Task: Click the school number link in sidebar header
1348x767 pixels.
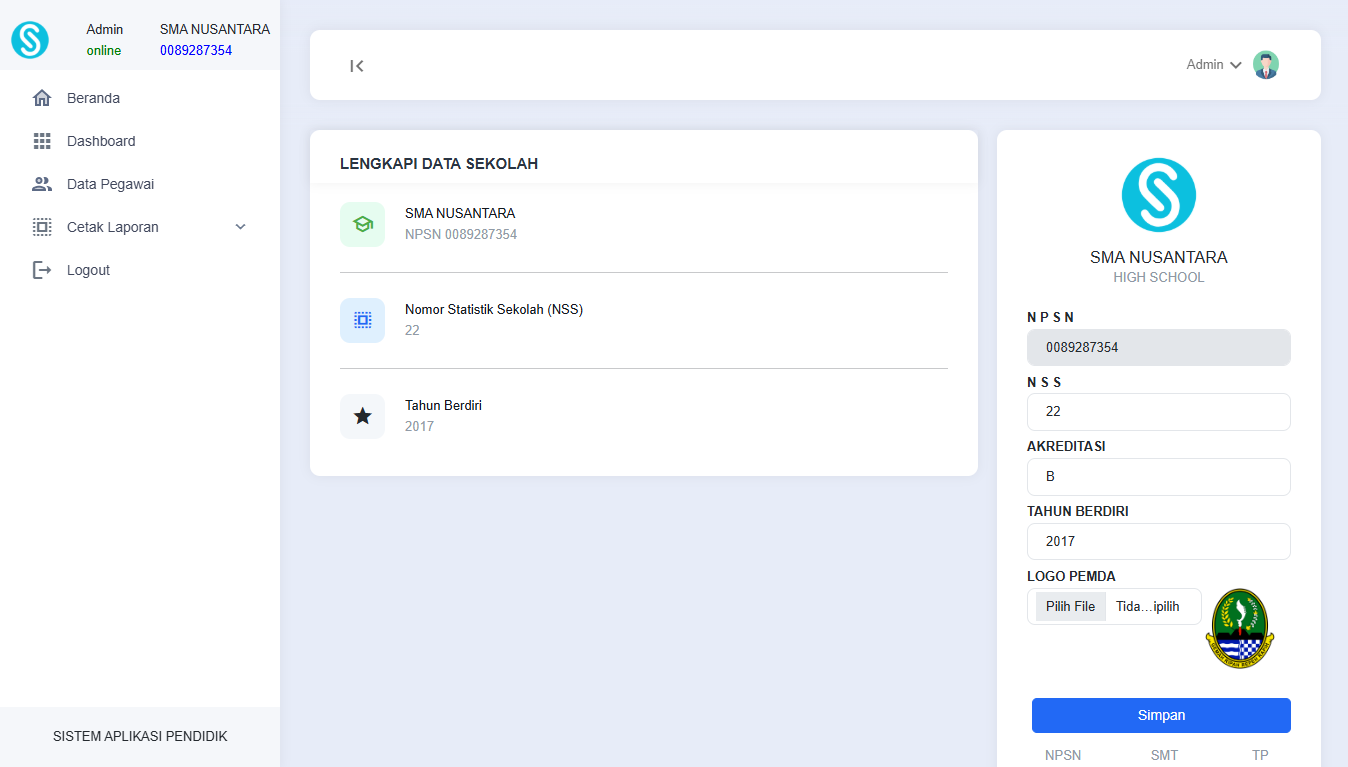Action: point(196,50)
